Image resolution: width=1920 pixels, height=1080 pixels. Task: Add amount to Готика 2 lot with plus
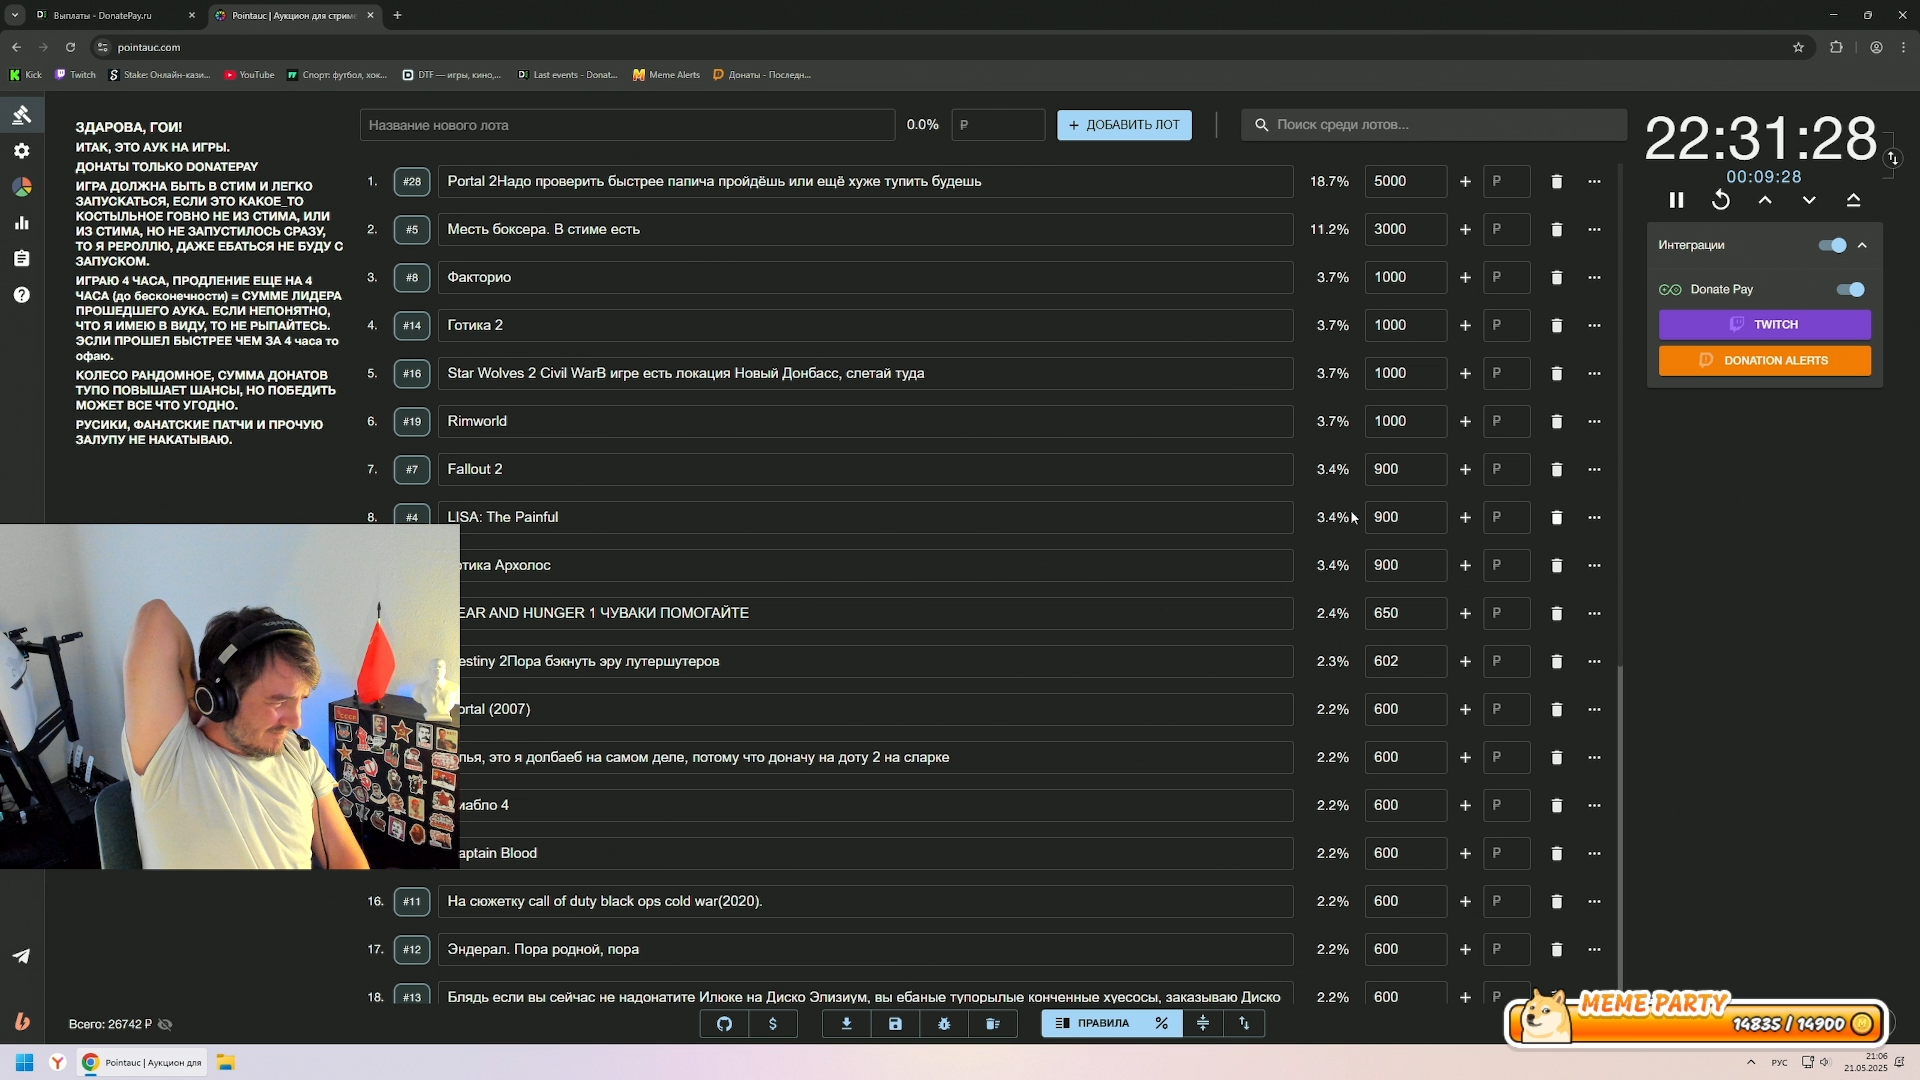coord(1465,325)
